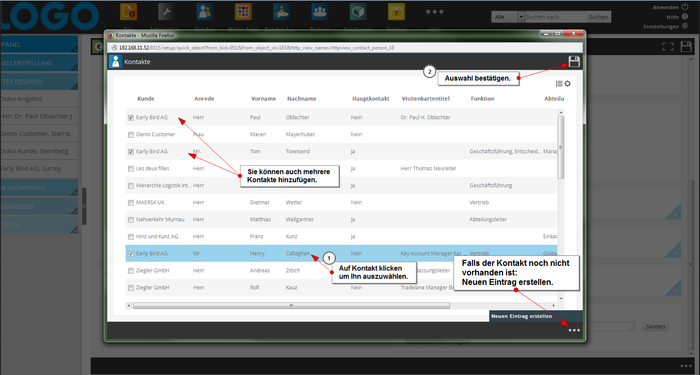Click the Suchen button in the top bar

click(x=598, y=17)
